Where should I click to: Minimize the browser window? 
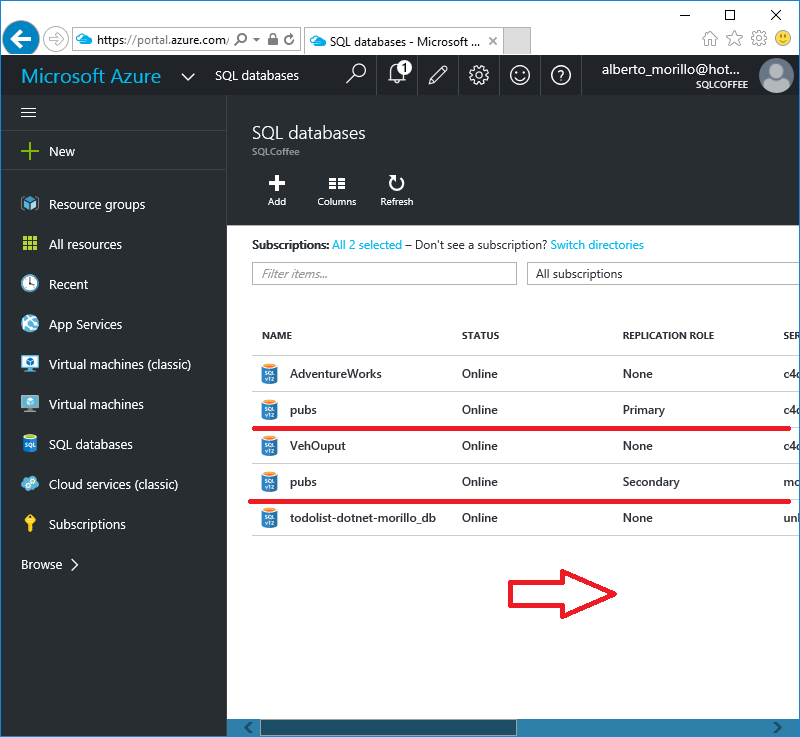(685, 15)
